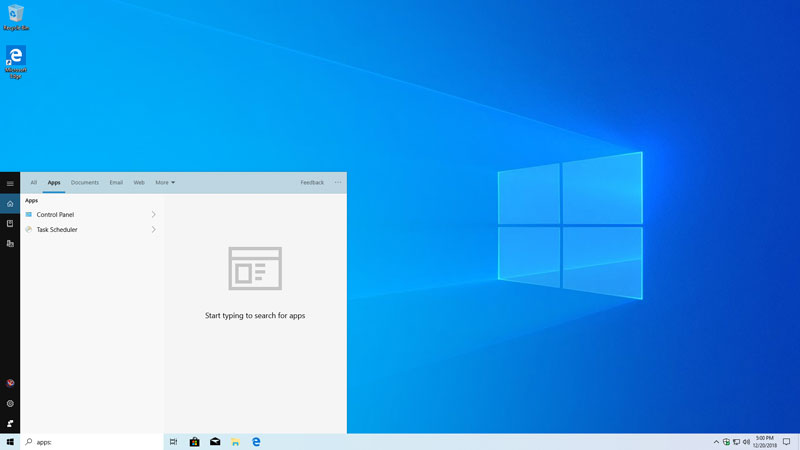The image size is (800, 450).
Task: Open the Mail app on the taskbar
Action: coord(215,442)
